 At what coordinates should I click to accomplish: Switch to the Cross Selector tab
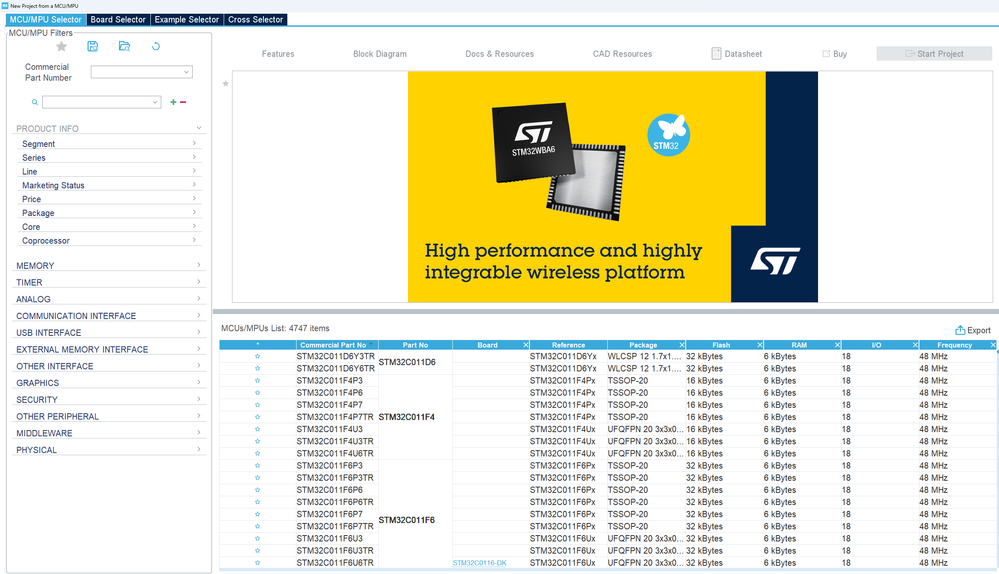pos(255,20)
